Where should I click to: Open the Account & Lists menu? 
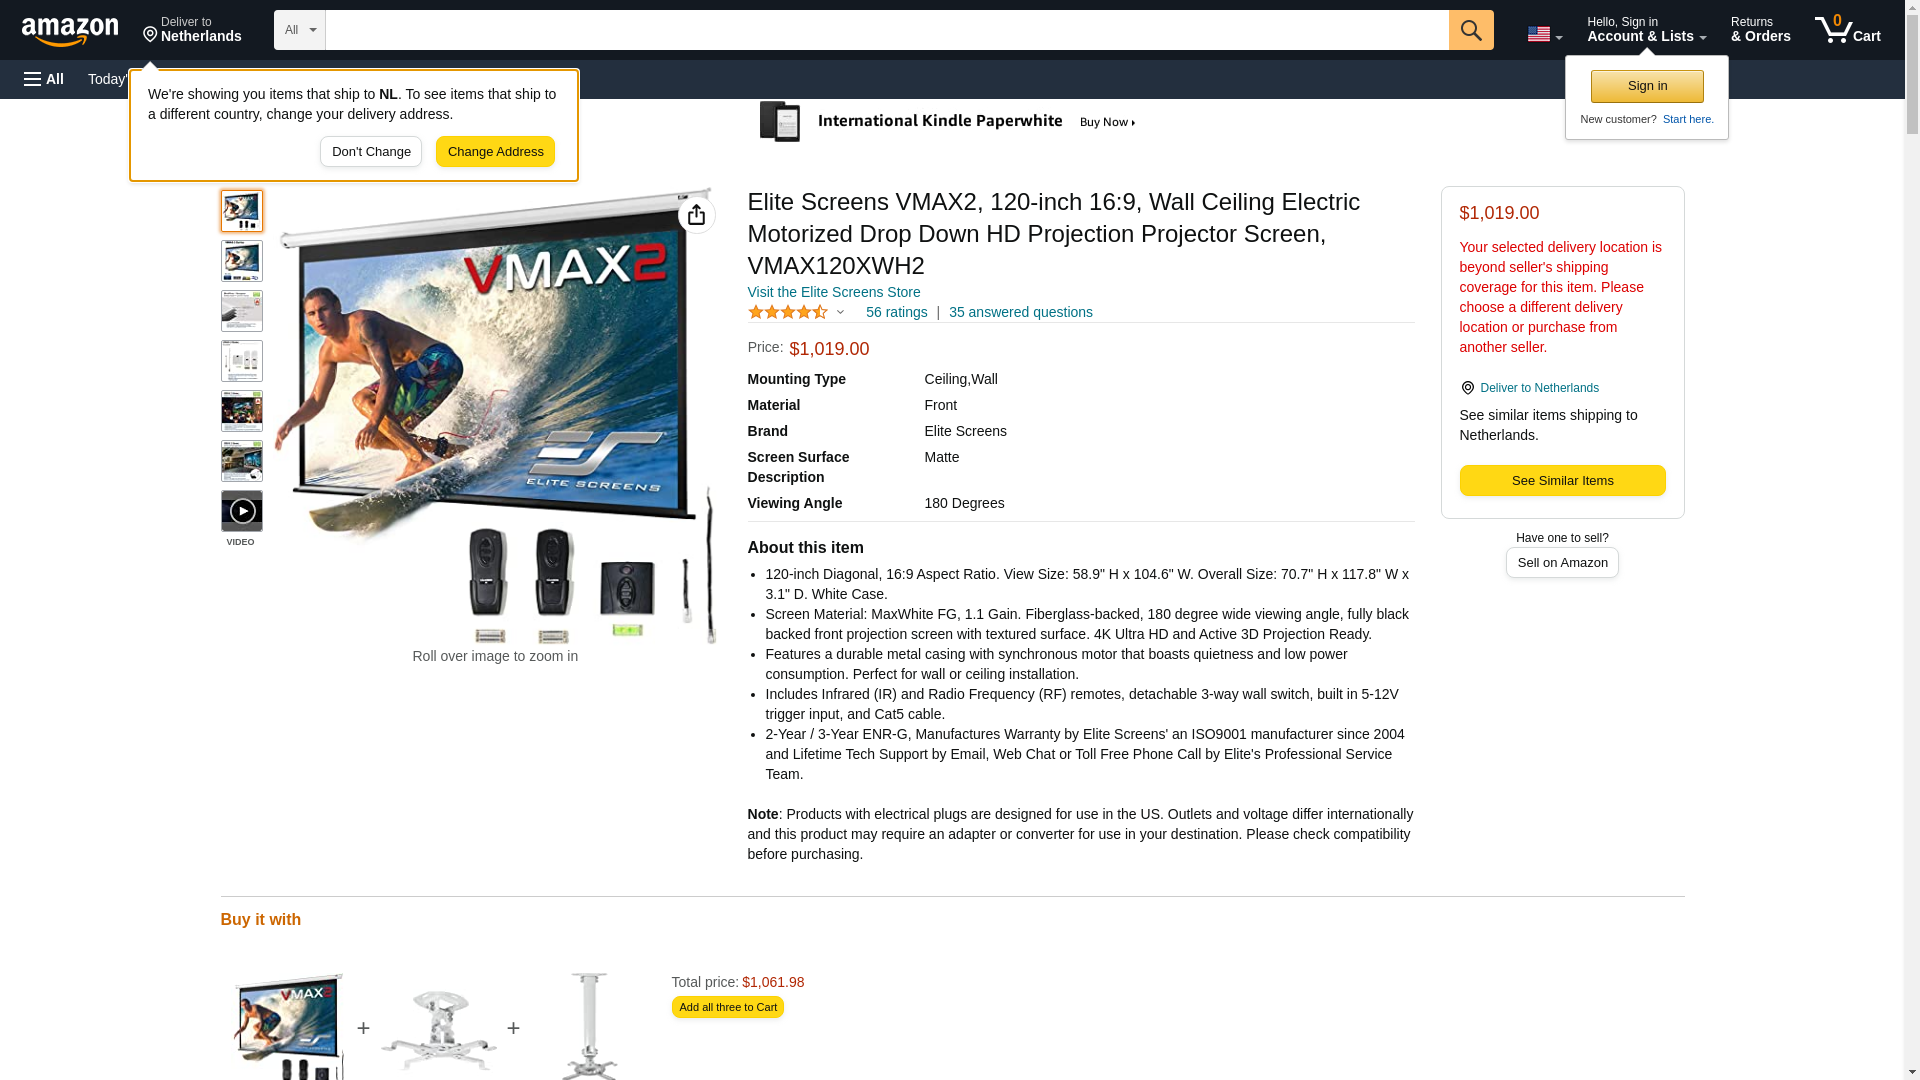(x=1646, y=30)
